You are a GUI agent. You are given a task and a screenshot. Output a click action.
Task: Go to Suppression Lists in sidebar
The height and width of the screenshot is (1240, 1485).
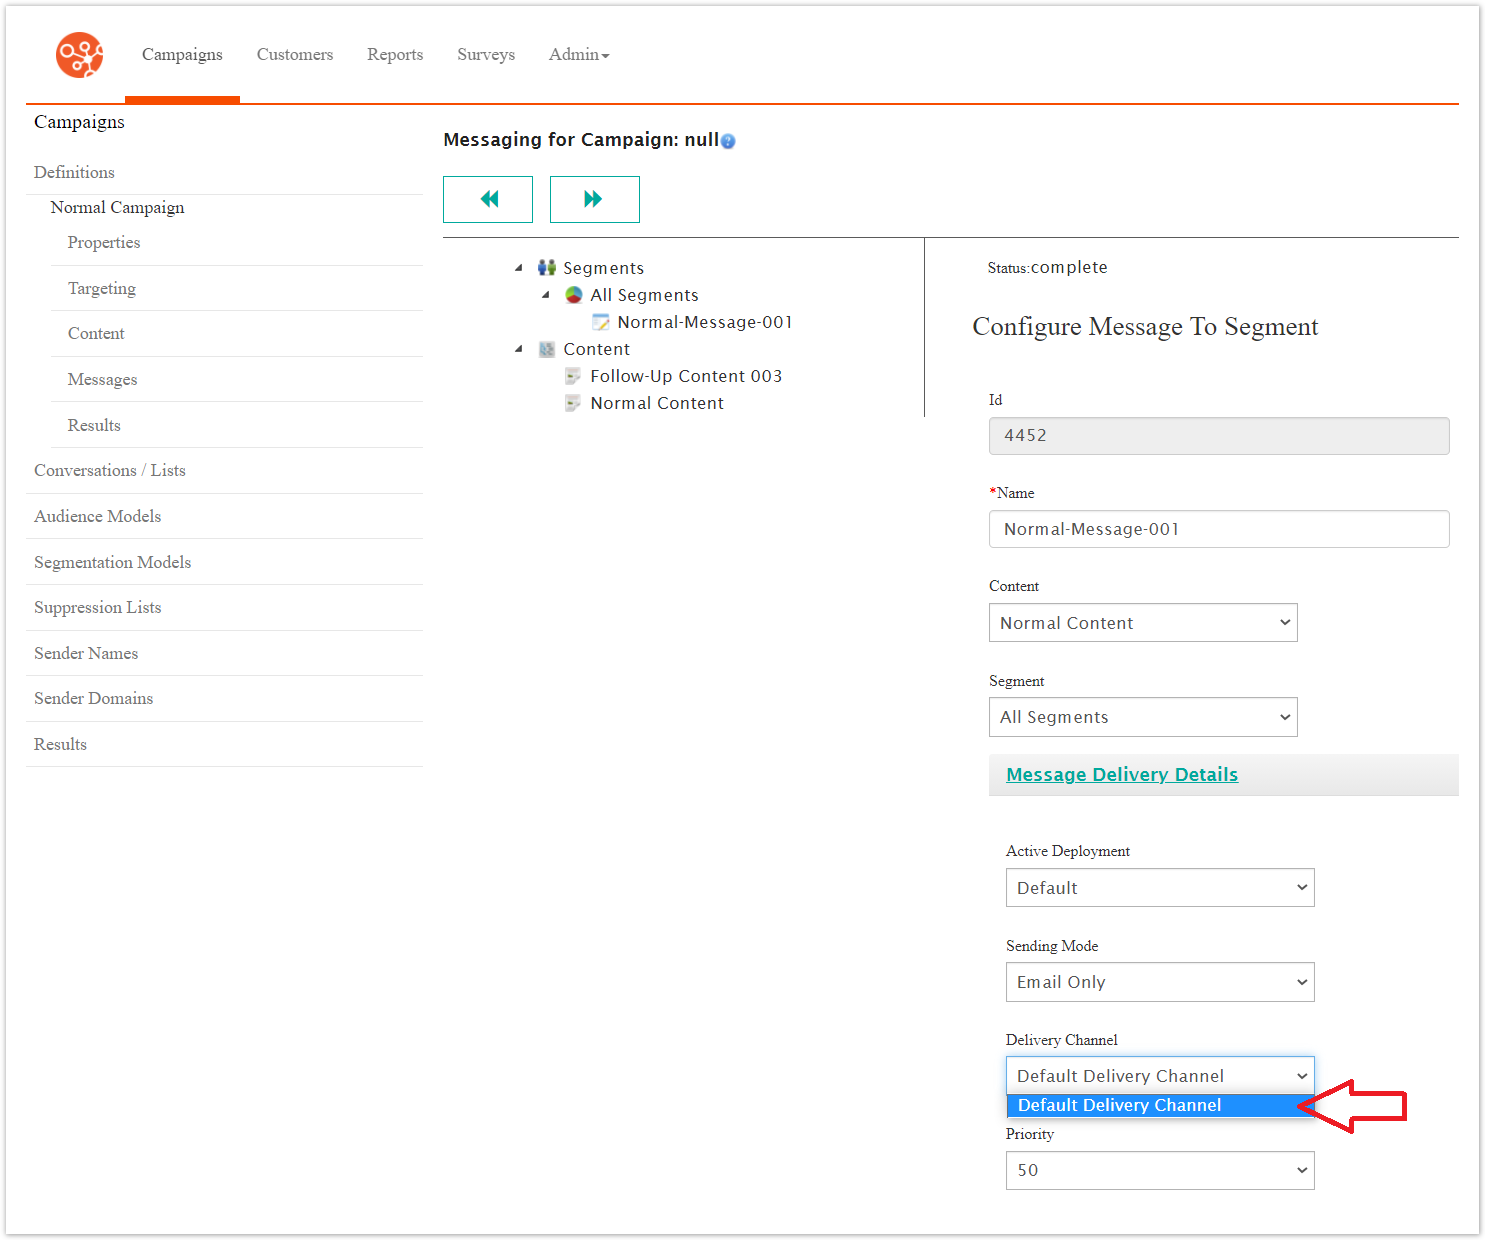point(97,608)
